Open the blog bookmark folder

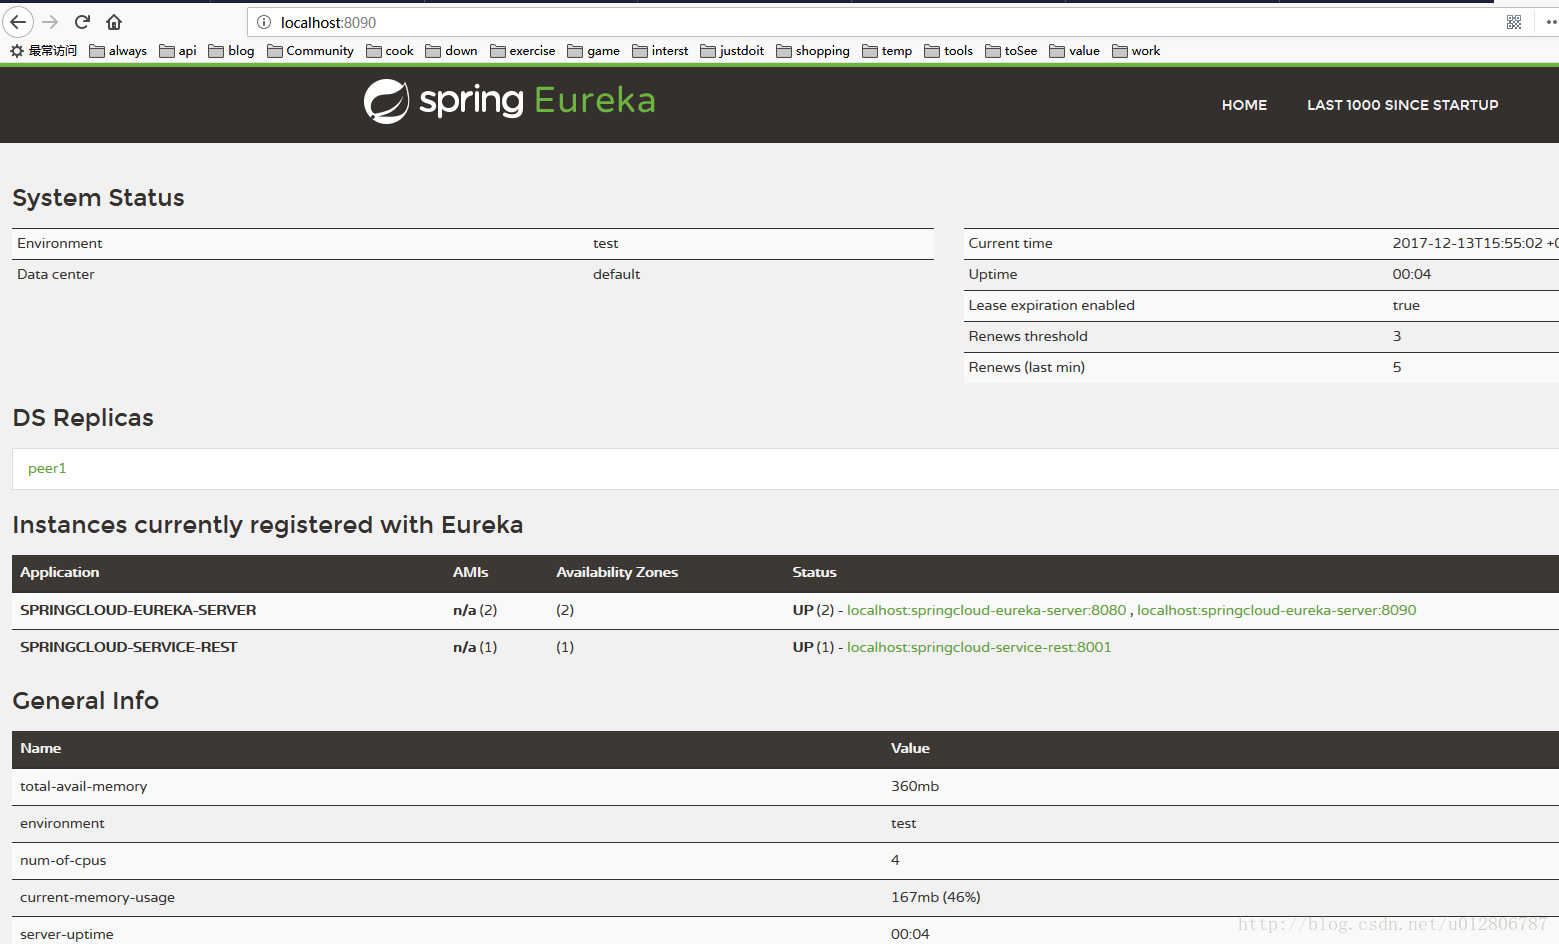[231, 51]
